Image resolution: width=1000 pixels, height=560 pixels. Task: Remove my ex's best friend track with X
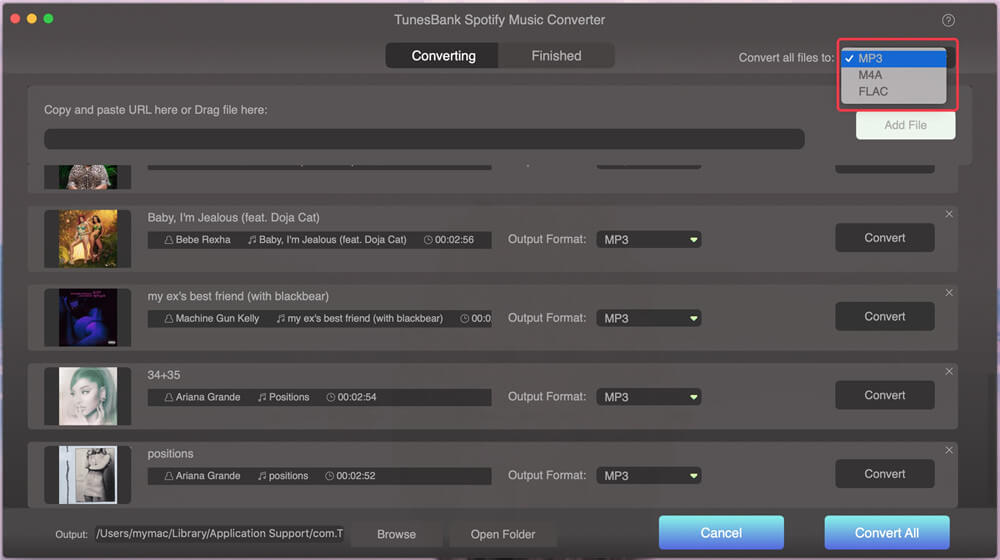tap(949, 293)
